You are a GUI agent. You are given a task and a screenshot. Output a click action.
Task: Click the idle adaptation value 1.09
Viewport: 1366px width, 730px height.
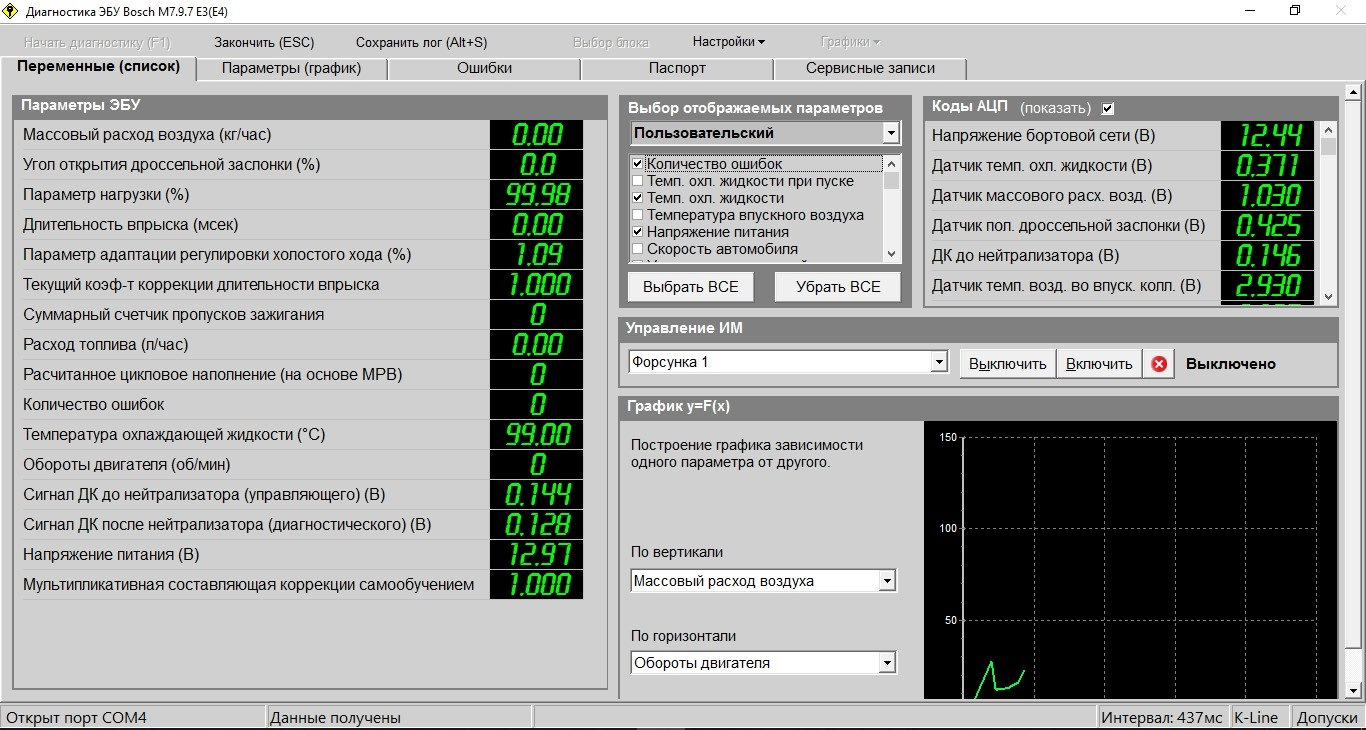pos(537,255)
